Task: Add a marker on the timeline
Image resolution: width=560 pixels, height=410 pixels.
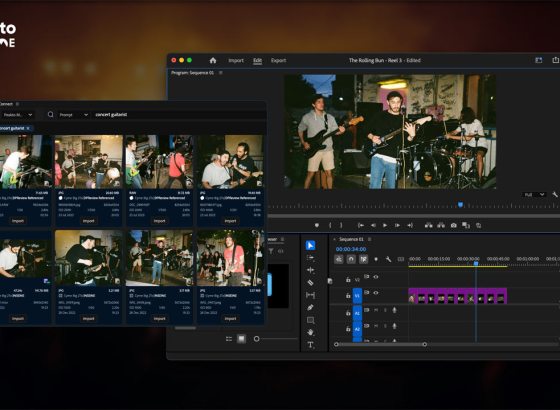Action: coord(376,259)
